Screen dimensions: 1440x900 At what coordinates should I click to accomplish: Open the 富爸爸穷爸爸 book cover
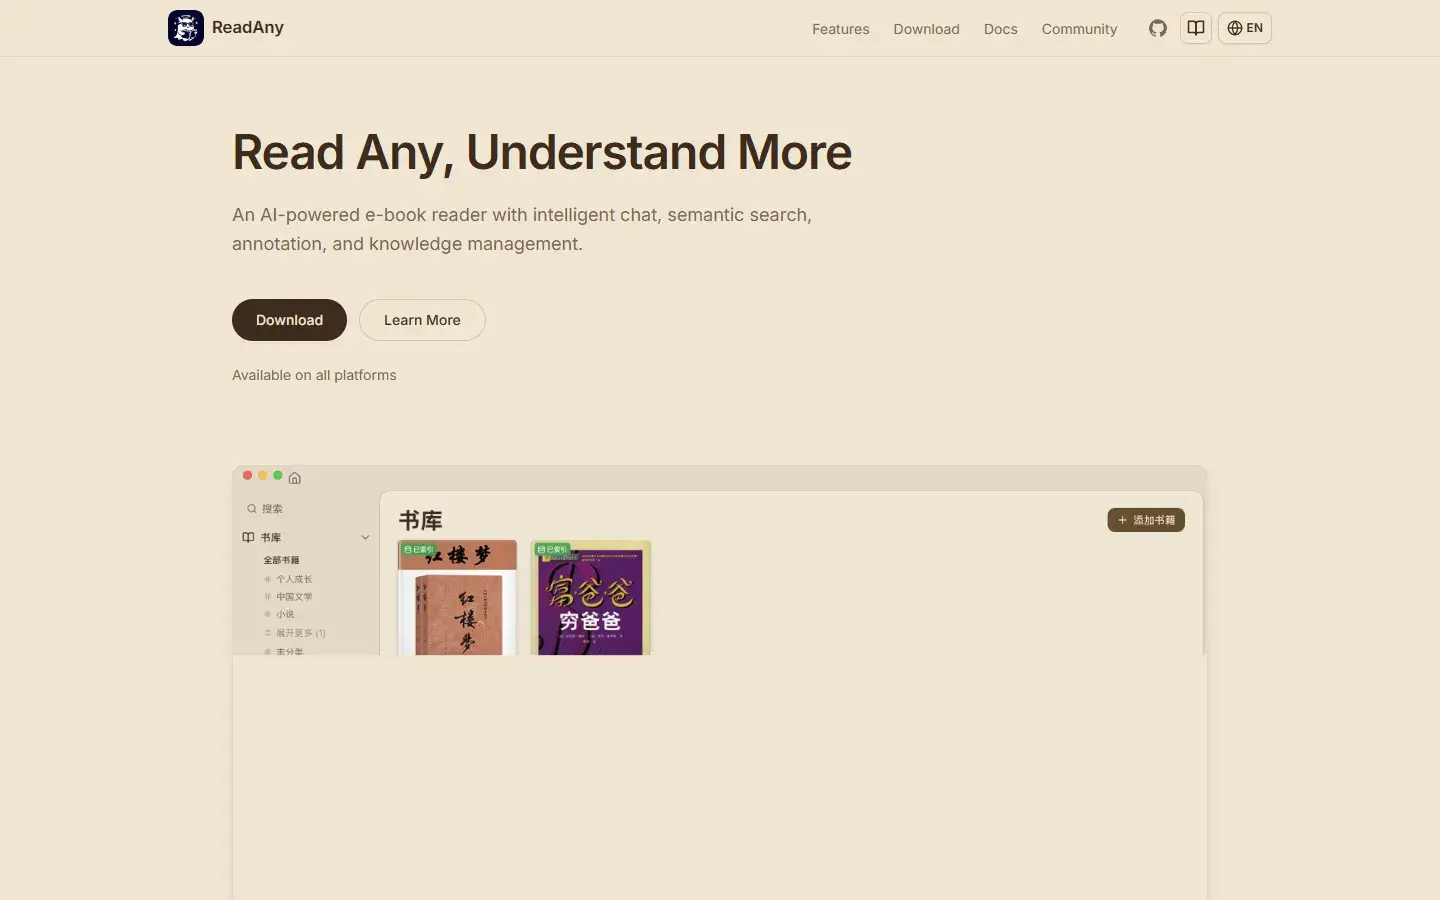click(x=591, y=598)
